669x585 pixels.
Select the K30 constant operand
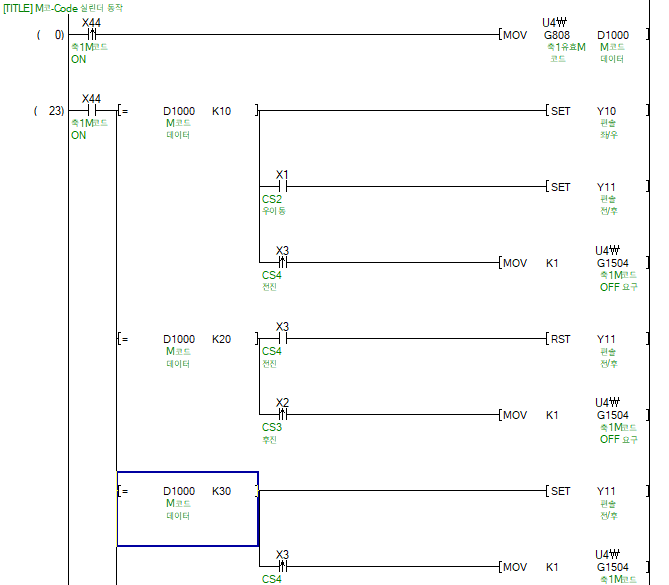pyautogui.click(x=221, y=491)
